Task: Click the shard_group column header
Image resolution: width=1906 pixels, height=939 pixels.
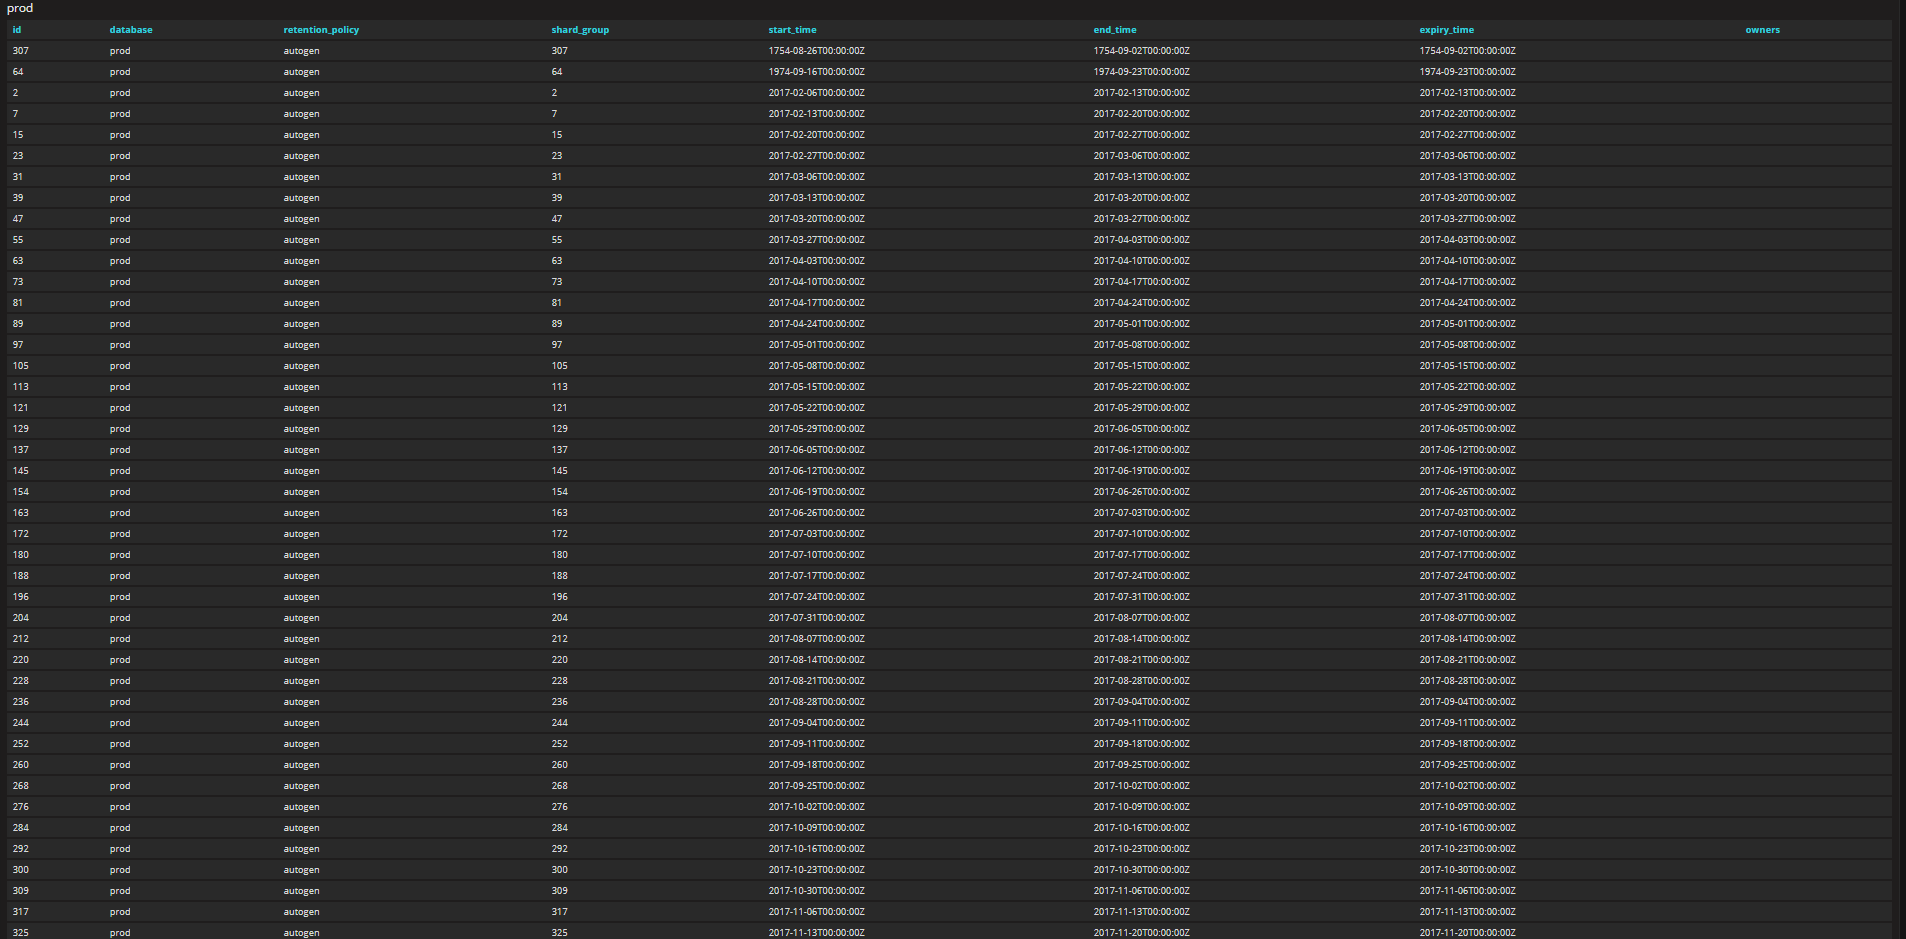Action: point(580,30)
